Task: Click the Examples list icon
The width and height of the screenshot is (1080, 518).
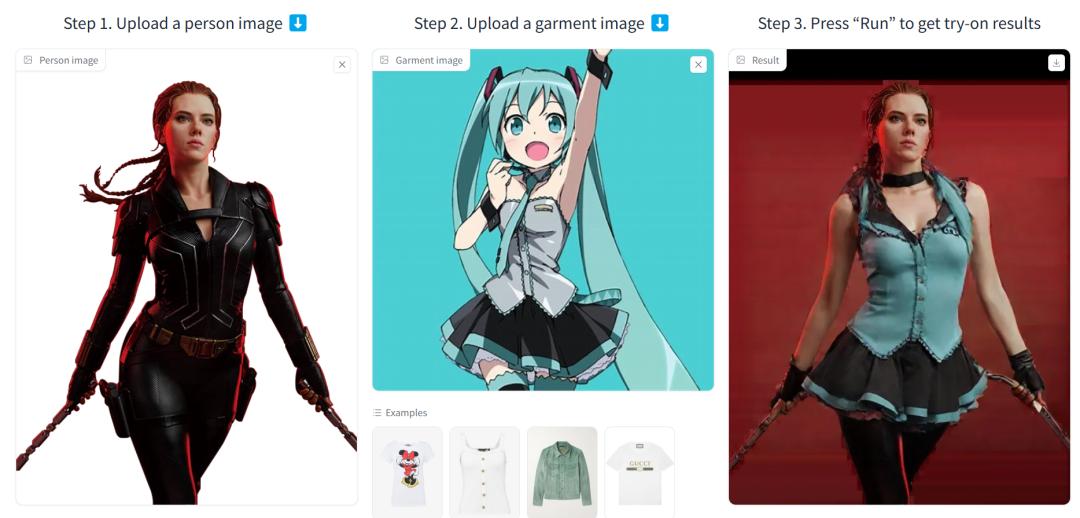Action: (377, 413)
